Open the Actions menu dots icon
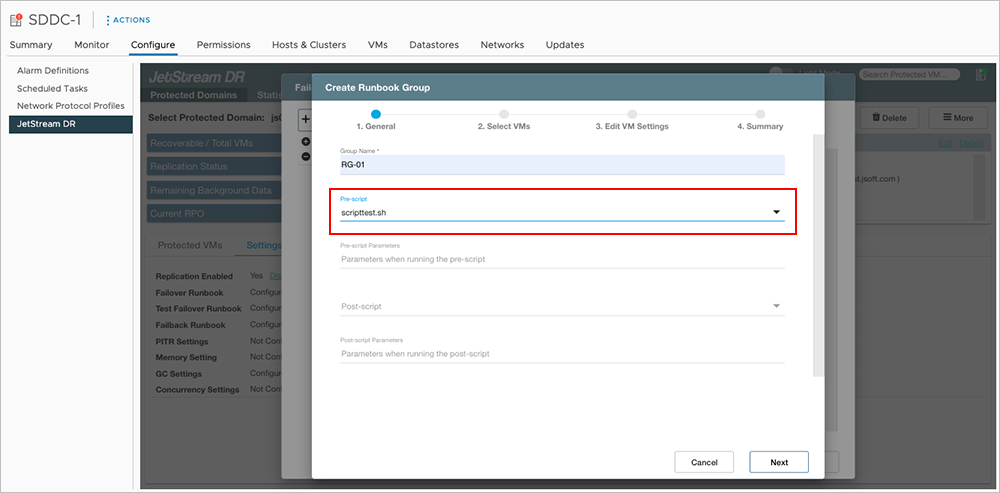This screenshot has width=1000, height=493. coord(108,21)
